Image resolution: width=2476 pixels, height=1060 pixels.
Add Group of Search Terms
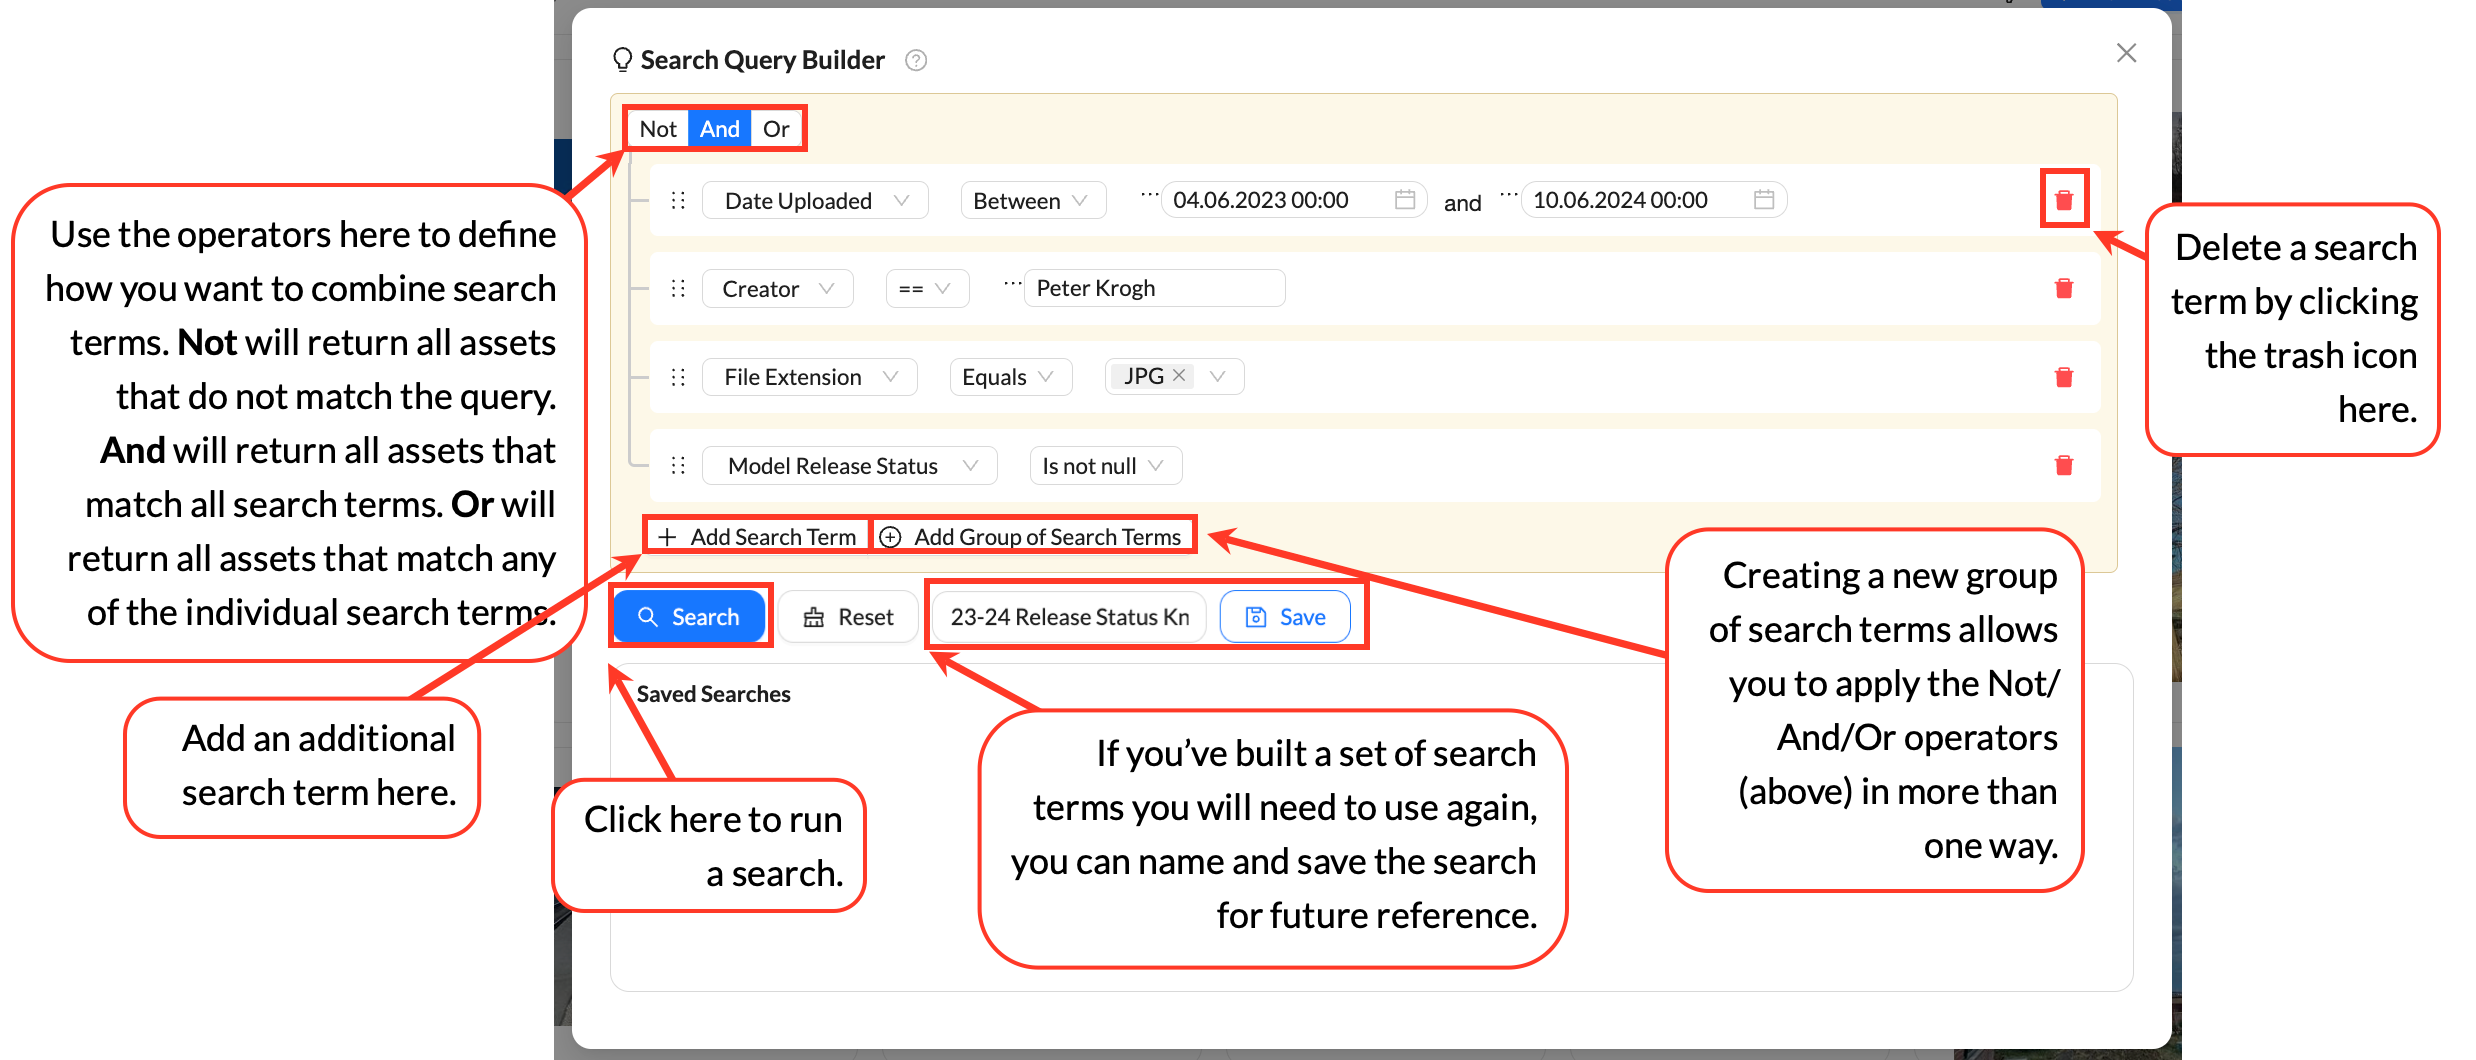pos(1033,537)
